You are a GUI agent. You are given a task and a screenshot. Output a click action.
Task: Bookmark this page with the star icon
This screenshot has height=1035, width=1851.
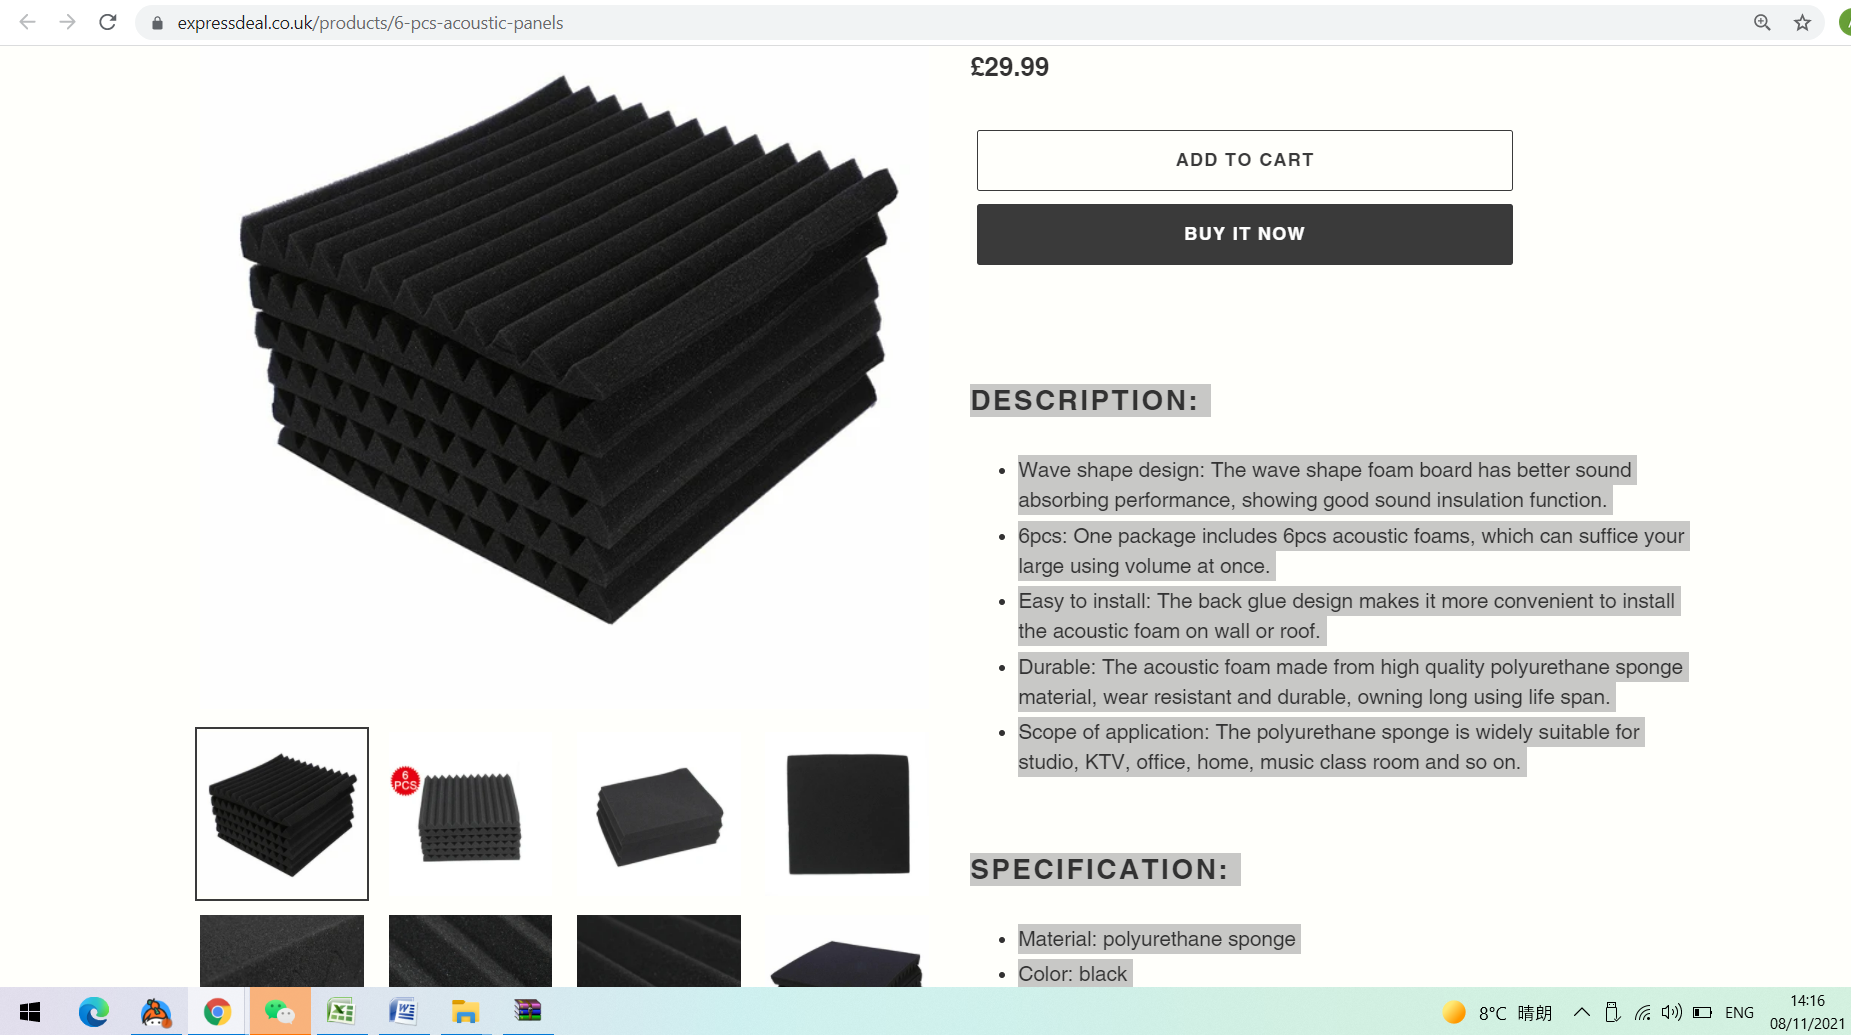[x=1802, y=22]
